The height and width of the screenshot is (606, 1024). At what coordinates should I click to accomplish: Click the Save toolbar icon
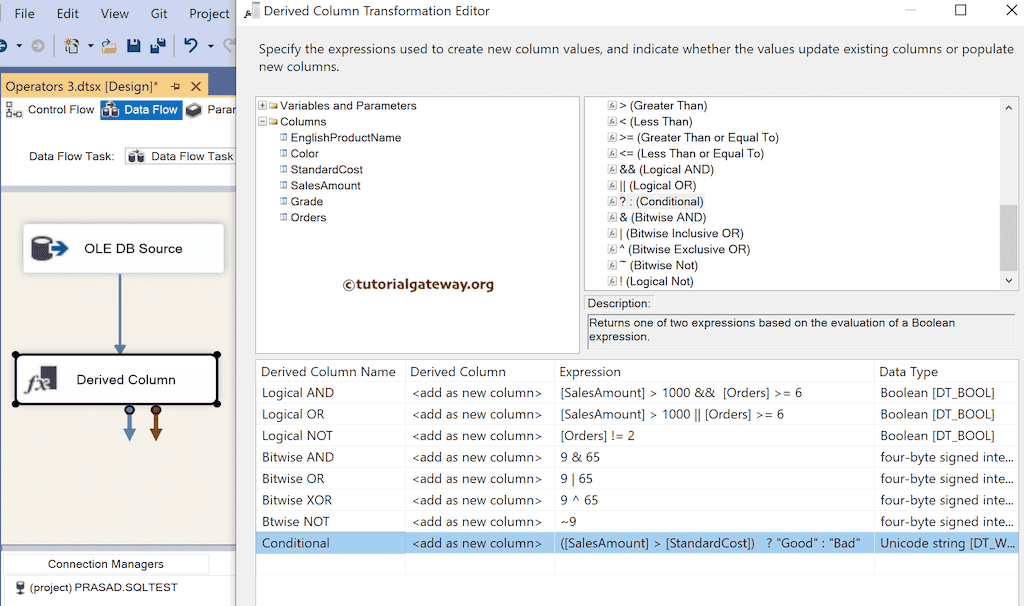[x=135, y=45]
